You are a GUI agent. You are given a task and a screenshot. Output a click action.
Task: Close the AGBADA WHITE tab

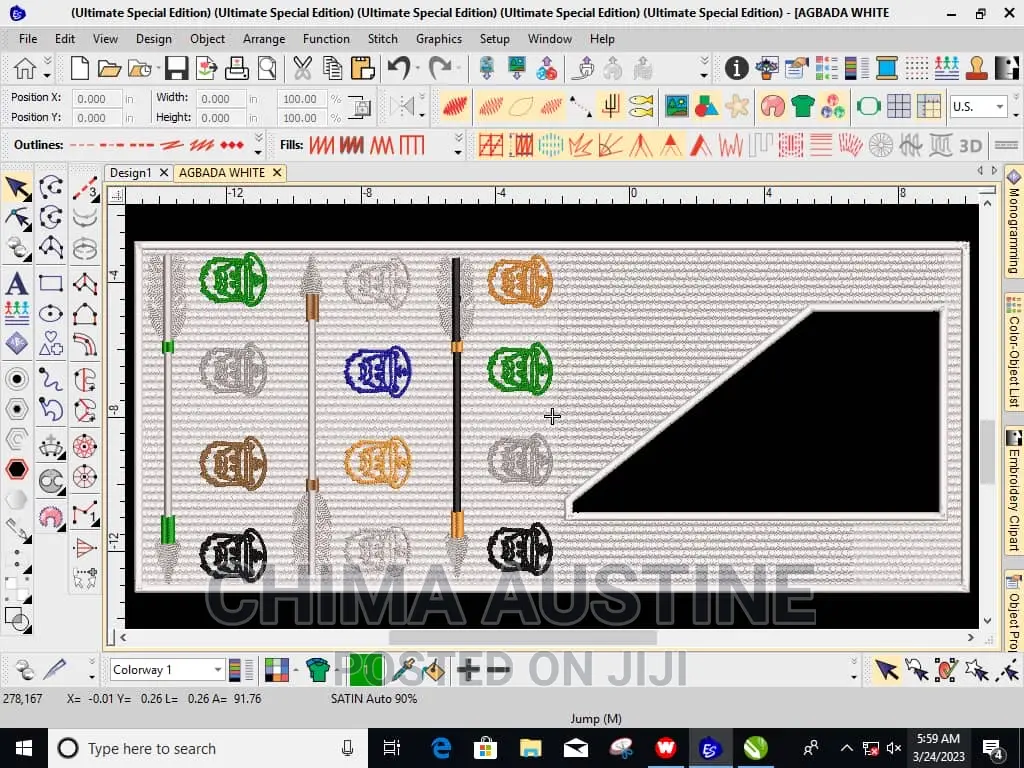coord(277,172)
